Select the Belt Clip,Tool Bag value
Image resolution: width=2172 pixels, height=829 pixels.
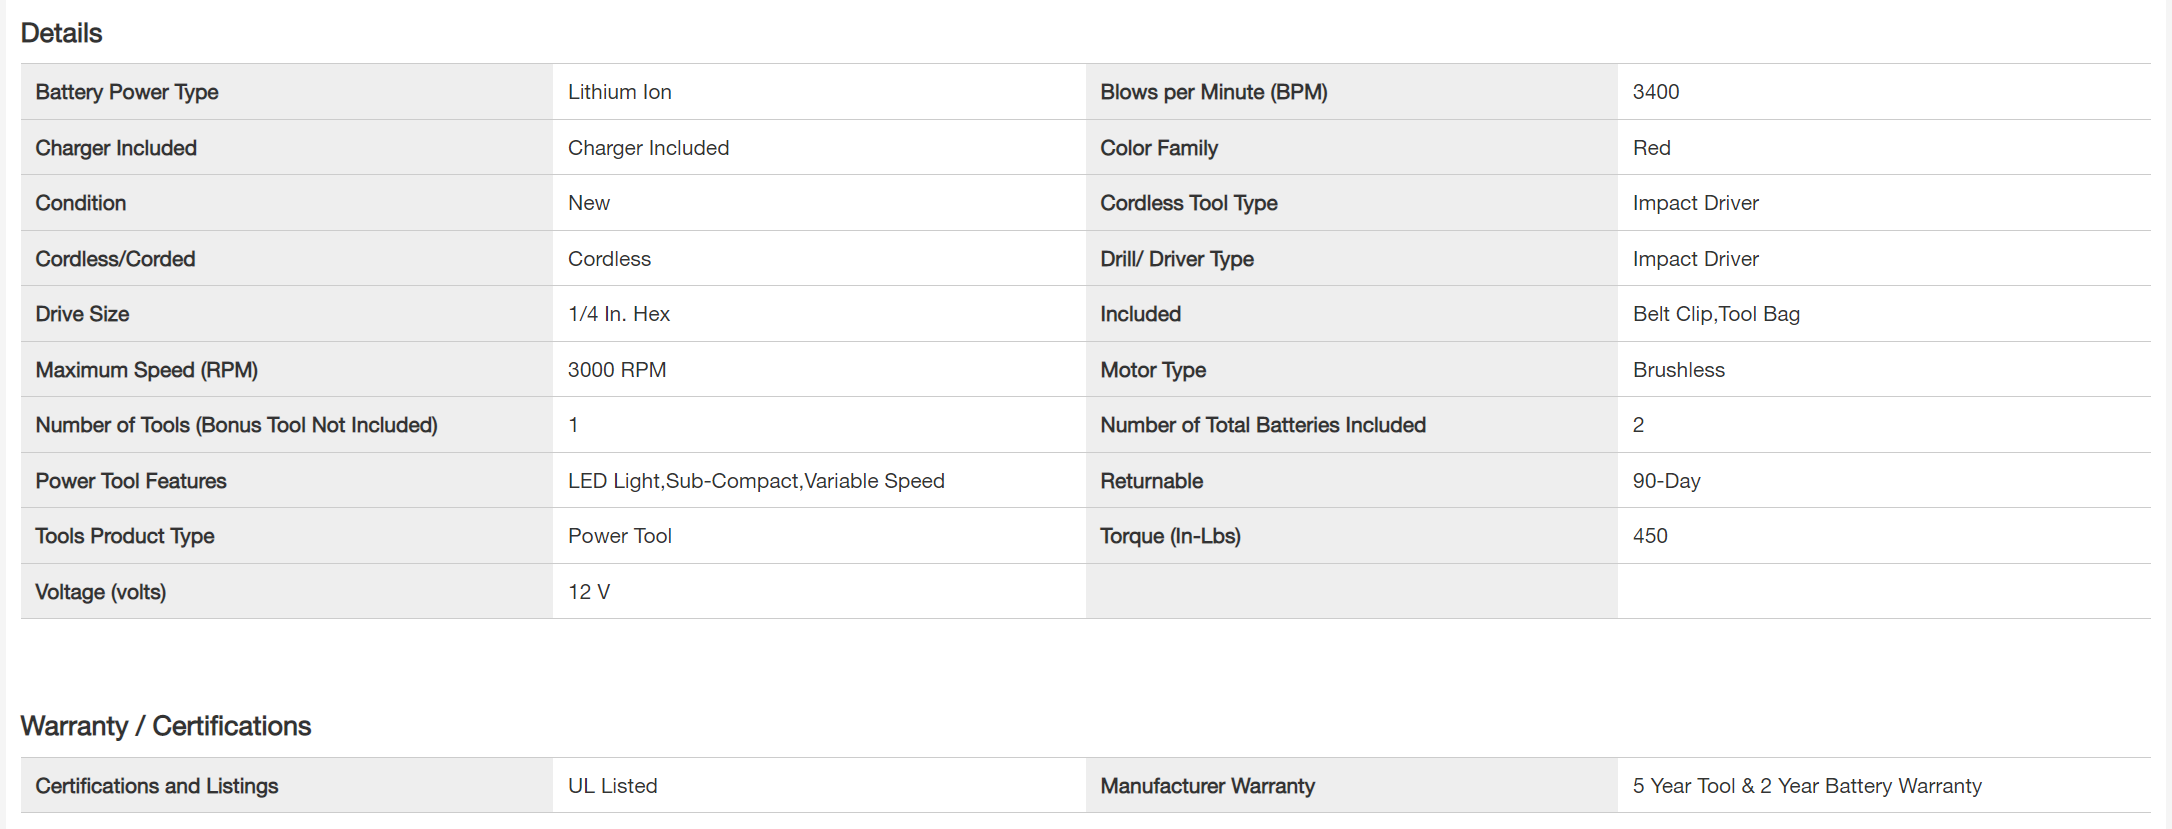(x=1715, y=314)
